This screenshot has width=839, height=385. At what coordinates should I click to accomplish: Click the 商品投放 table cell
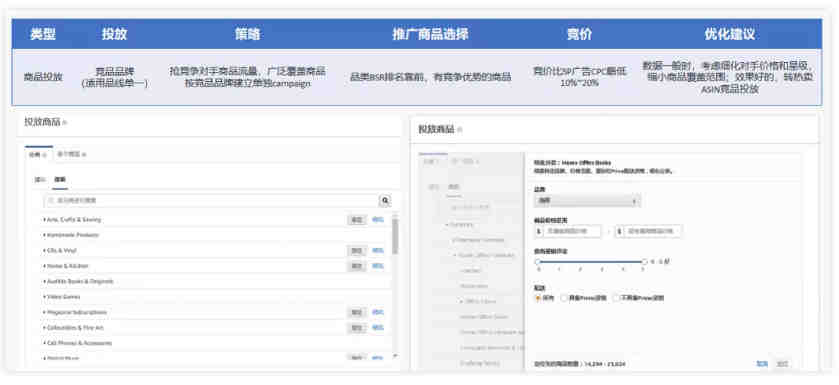click(x=43, y=77)
